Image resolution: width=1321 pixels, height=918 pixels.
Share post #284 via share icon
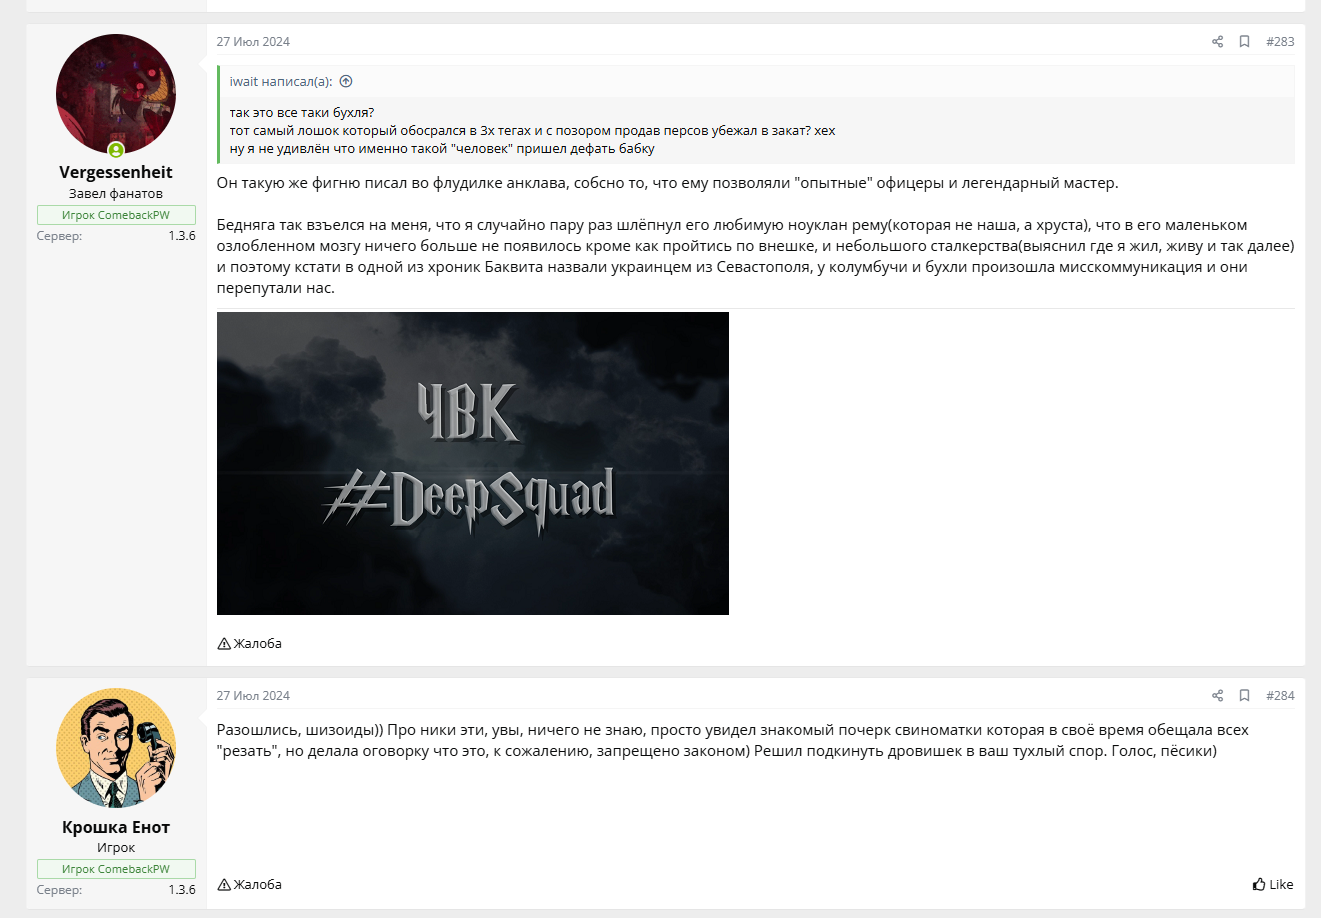[x=1217, y=696]
